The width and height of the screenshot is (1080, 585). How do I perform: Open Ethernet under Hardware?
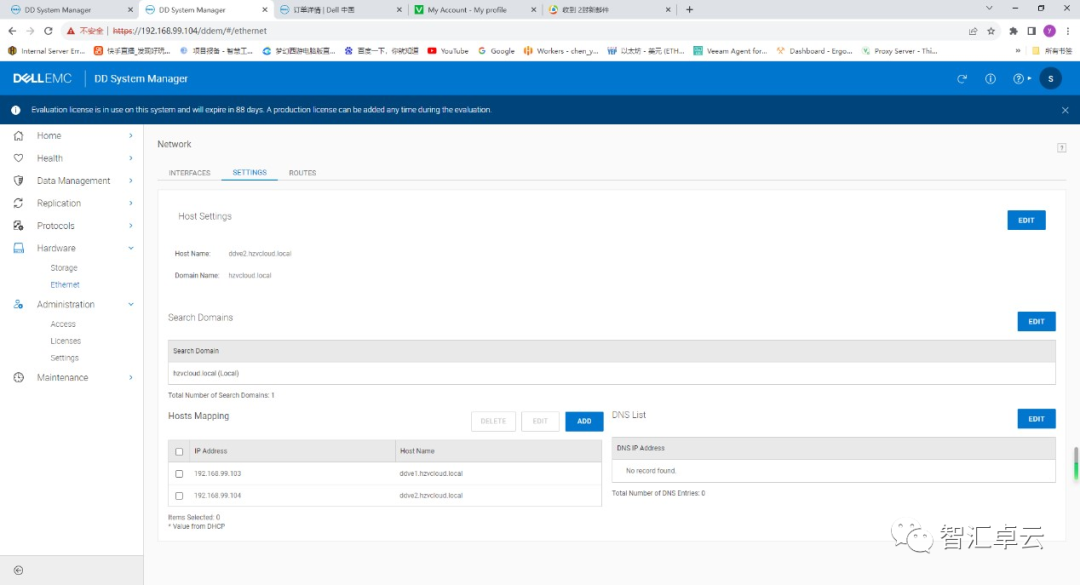click(65, 285)
